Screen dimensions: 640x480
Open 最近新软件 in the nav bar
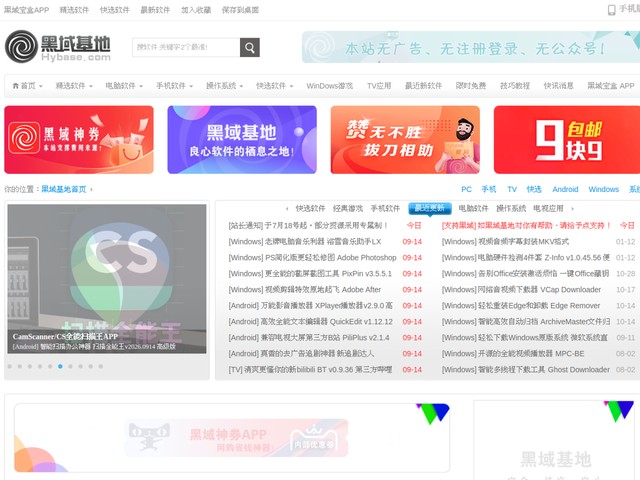click(423, 86)
